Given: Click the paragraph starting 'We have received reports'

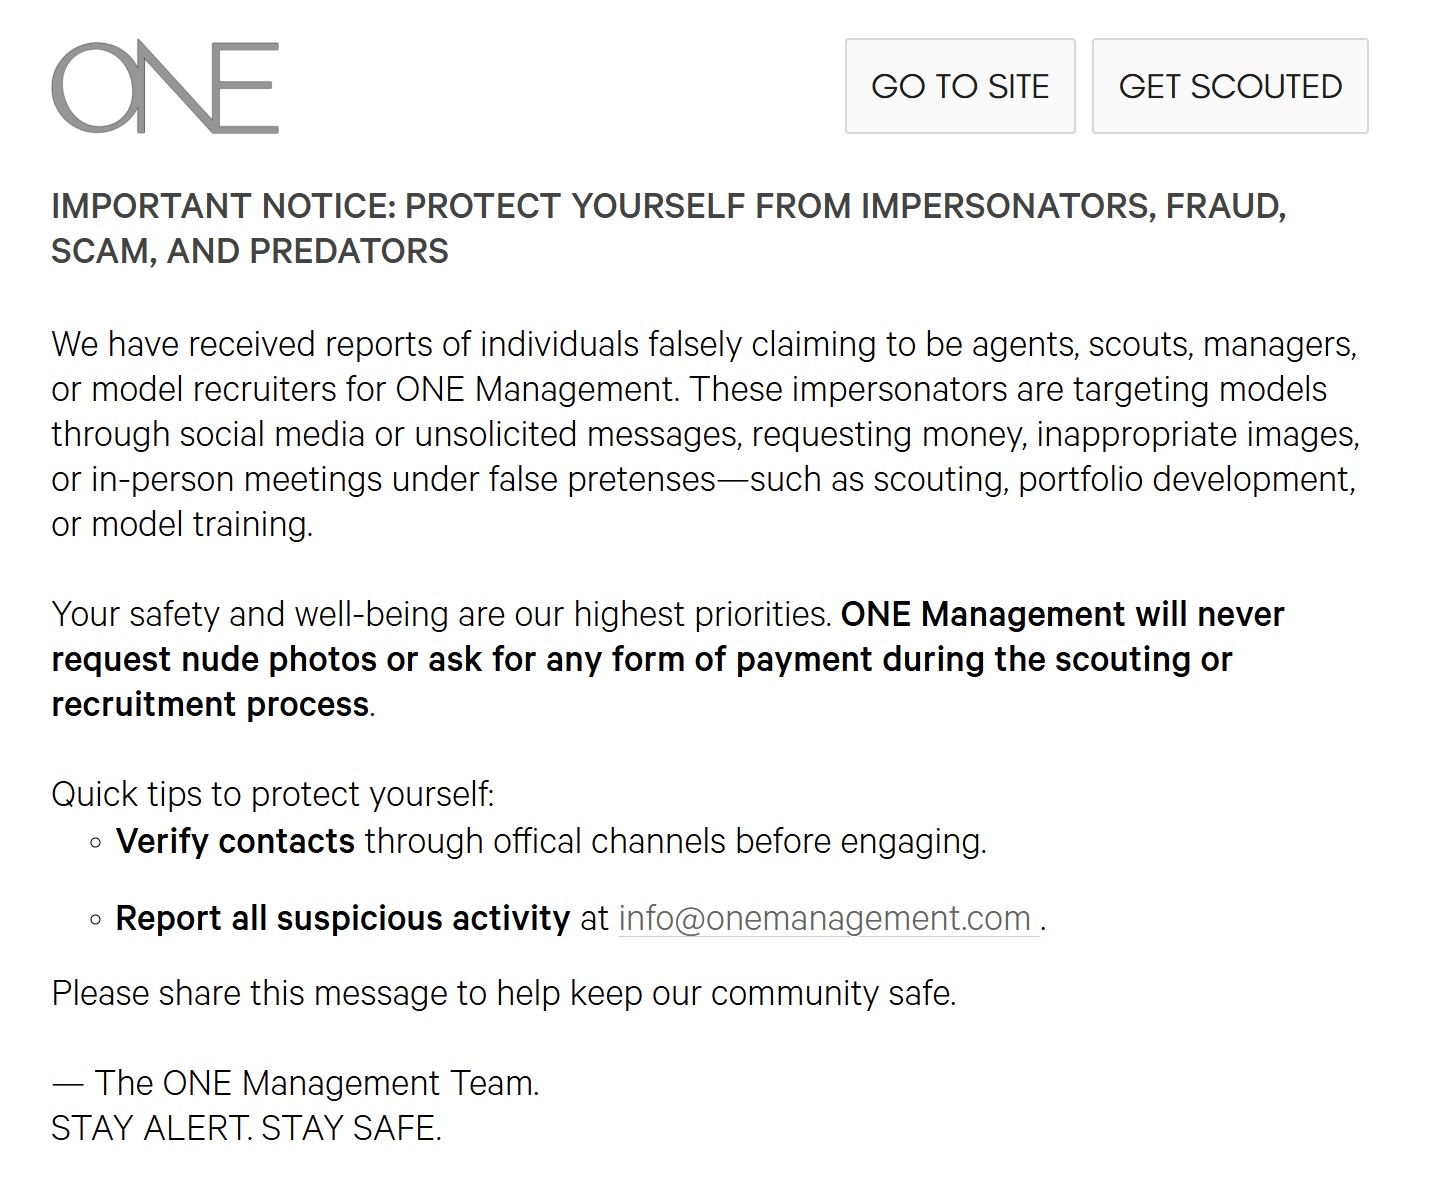Looking at the screenshot, I should (x=705, y=434).
